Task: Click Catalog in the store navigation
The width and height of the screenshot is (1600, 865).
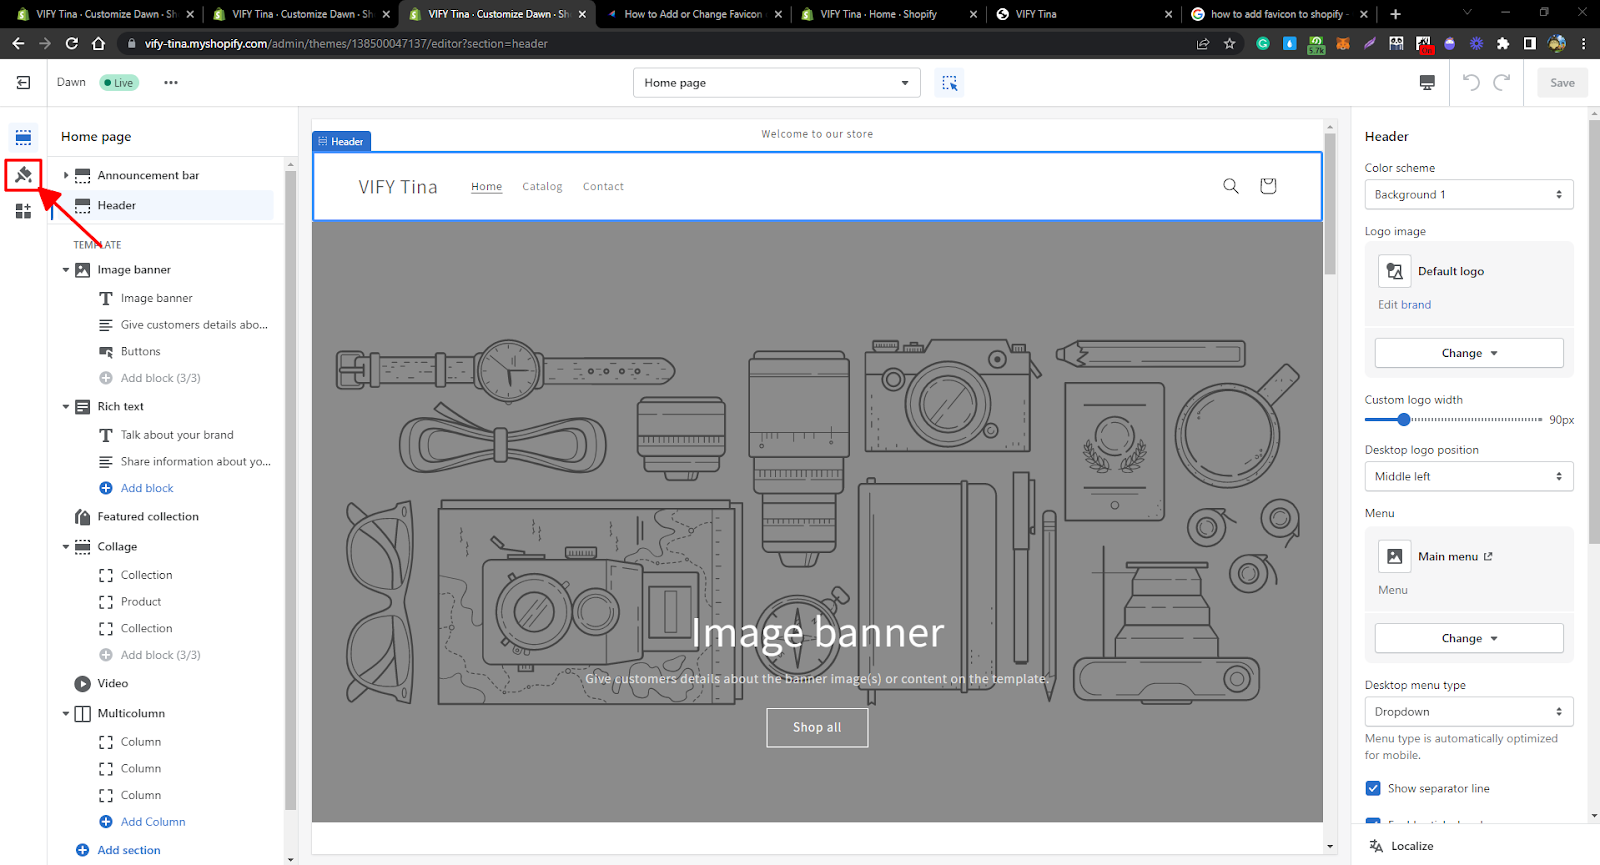Action: (x=542, y=187)
